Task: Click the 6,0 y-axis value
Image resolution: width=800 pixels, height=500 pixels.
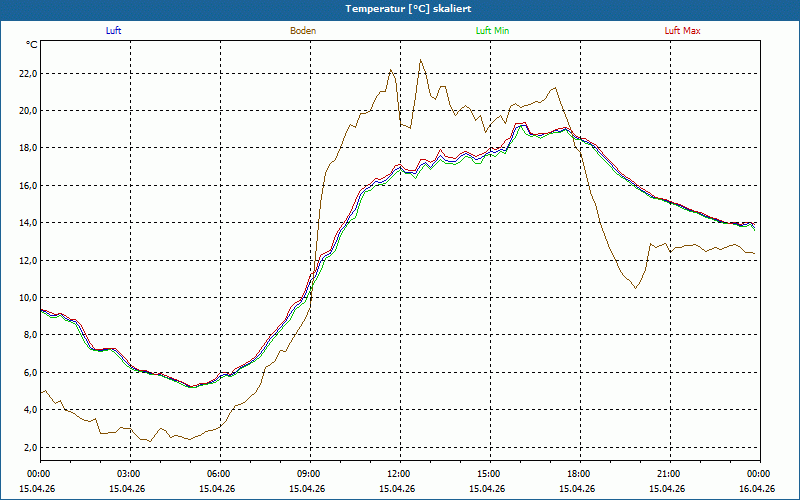Action: [31, 373]
